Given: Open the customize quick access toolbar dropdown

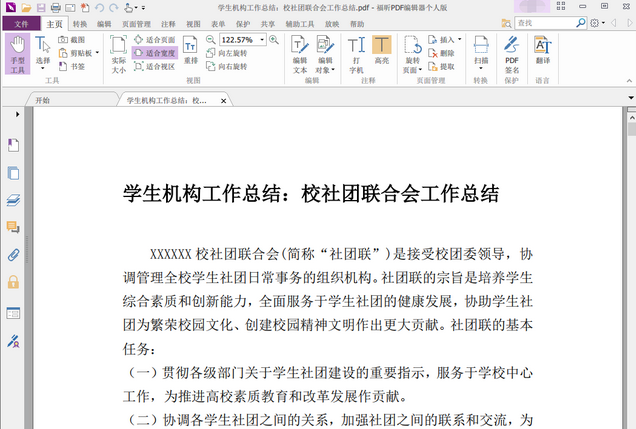Looking at the screenshot, I should [x=143, y=7].
